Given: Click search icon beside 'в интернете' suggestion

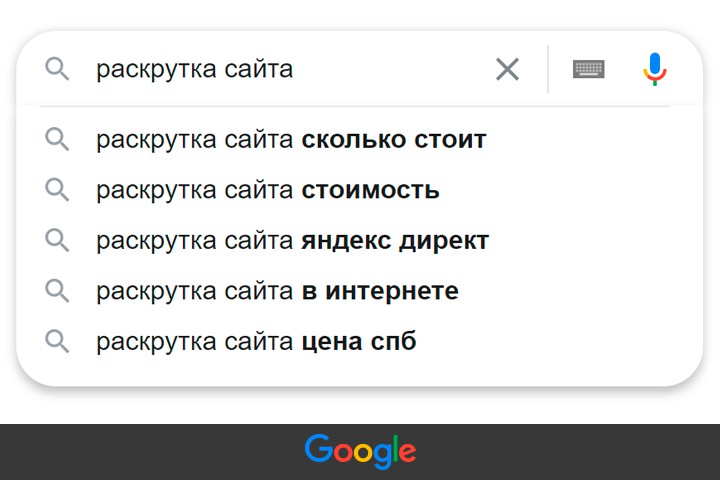Looking at the screenshot, I should point(58,291).
